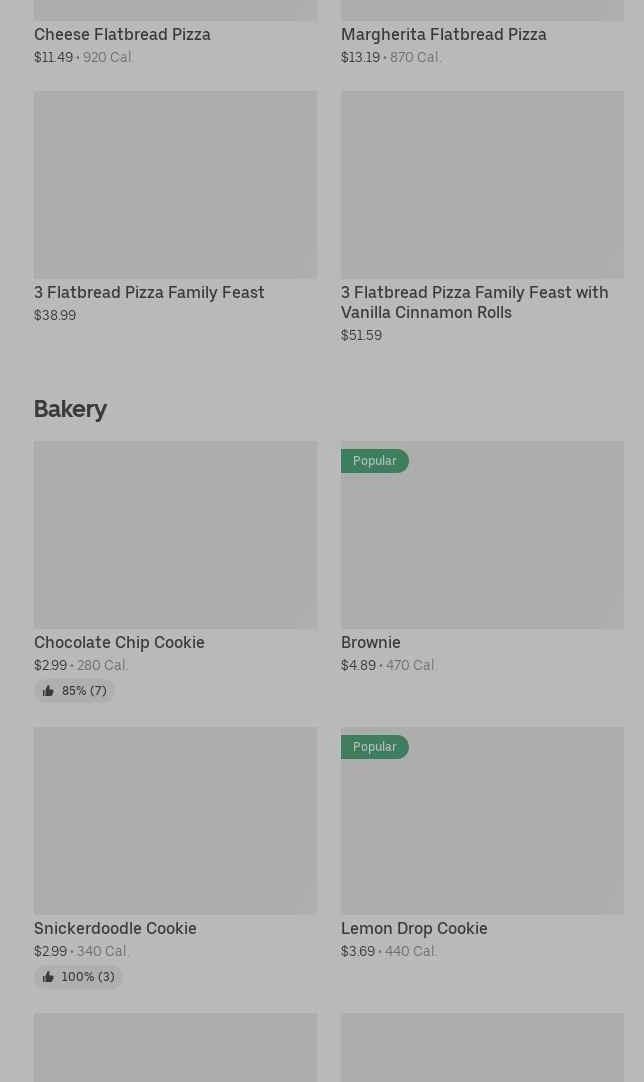Click the 85% (7) rating pill
This screenshot has width=644, height=1082.
[x=75, y=691]
